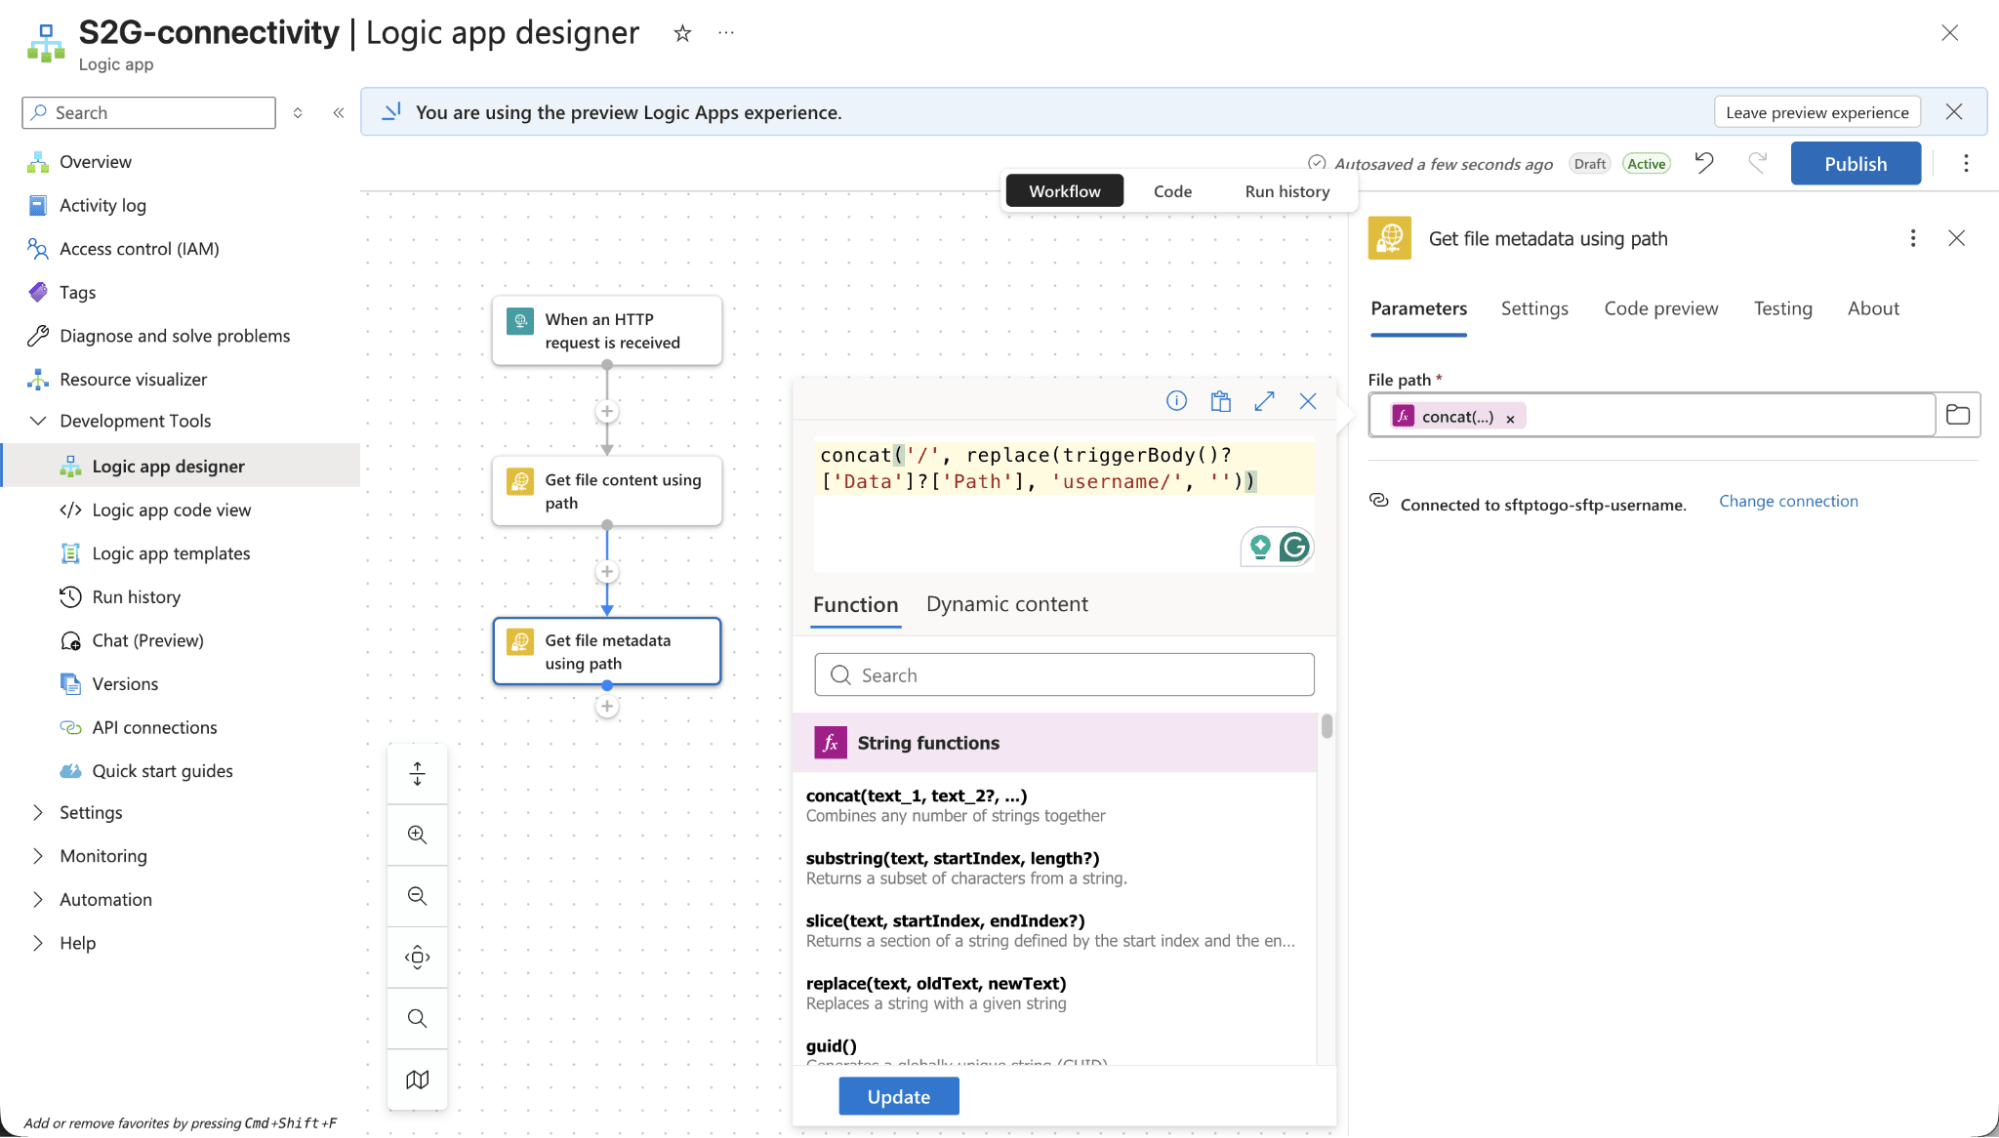Close the expression editor popup
The height and width of the screenshot is (1138, 1999).
tap(1308, 401)
